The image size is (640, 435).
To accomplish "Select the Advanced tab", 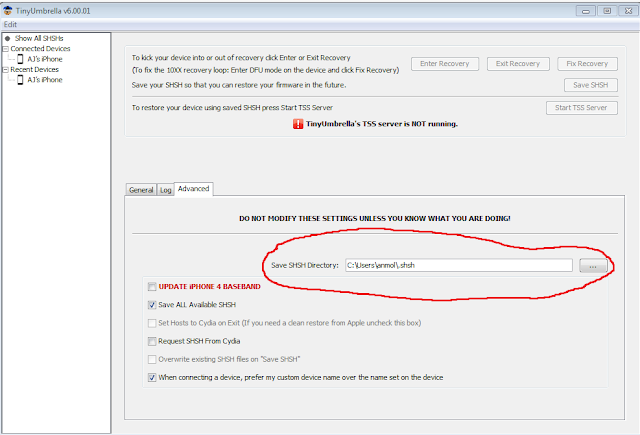I will (193, 189).
